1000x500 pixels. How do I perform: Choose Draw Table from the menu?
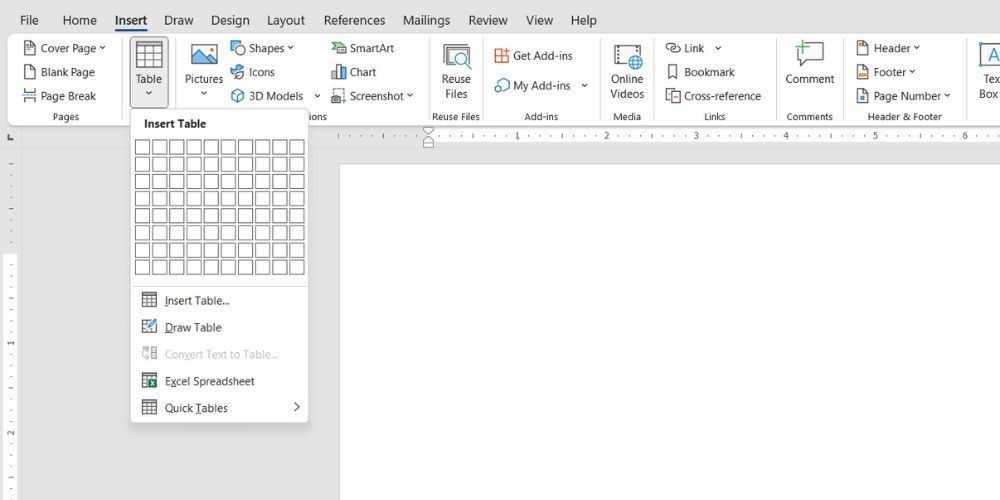click(x=219, y=327)
